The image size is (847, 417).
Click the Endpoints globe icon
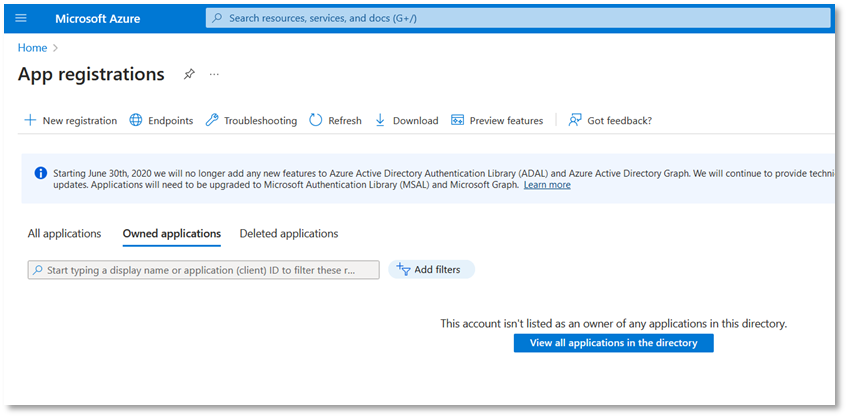point(136,121)
